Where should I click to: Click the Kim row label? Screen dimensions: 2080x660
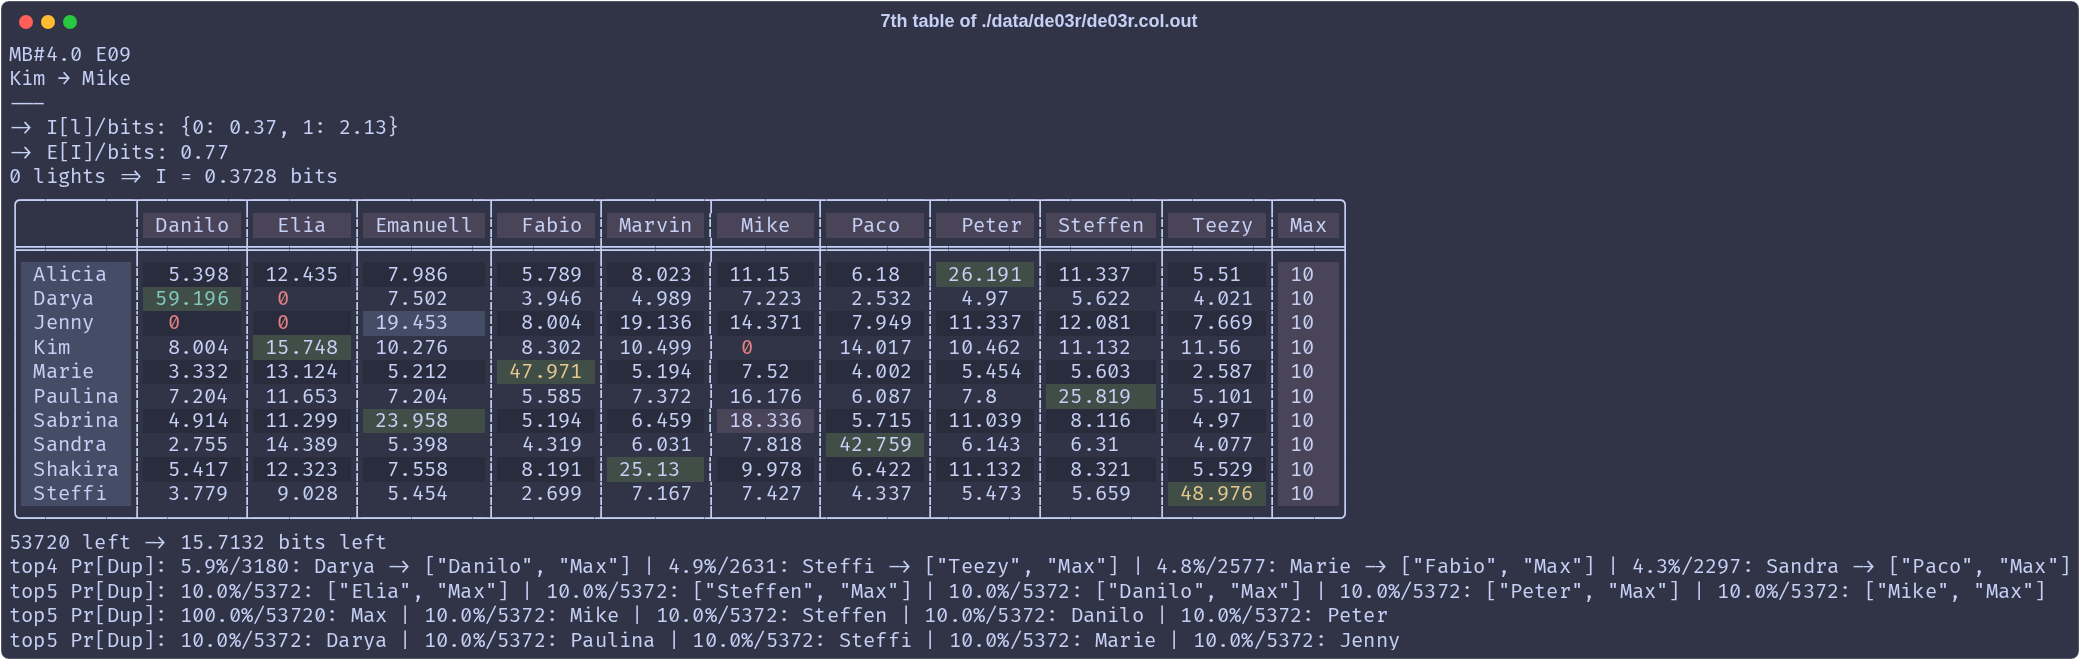coord(76,347)
